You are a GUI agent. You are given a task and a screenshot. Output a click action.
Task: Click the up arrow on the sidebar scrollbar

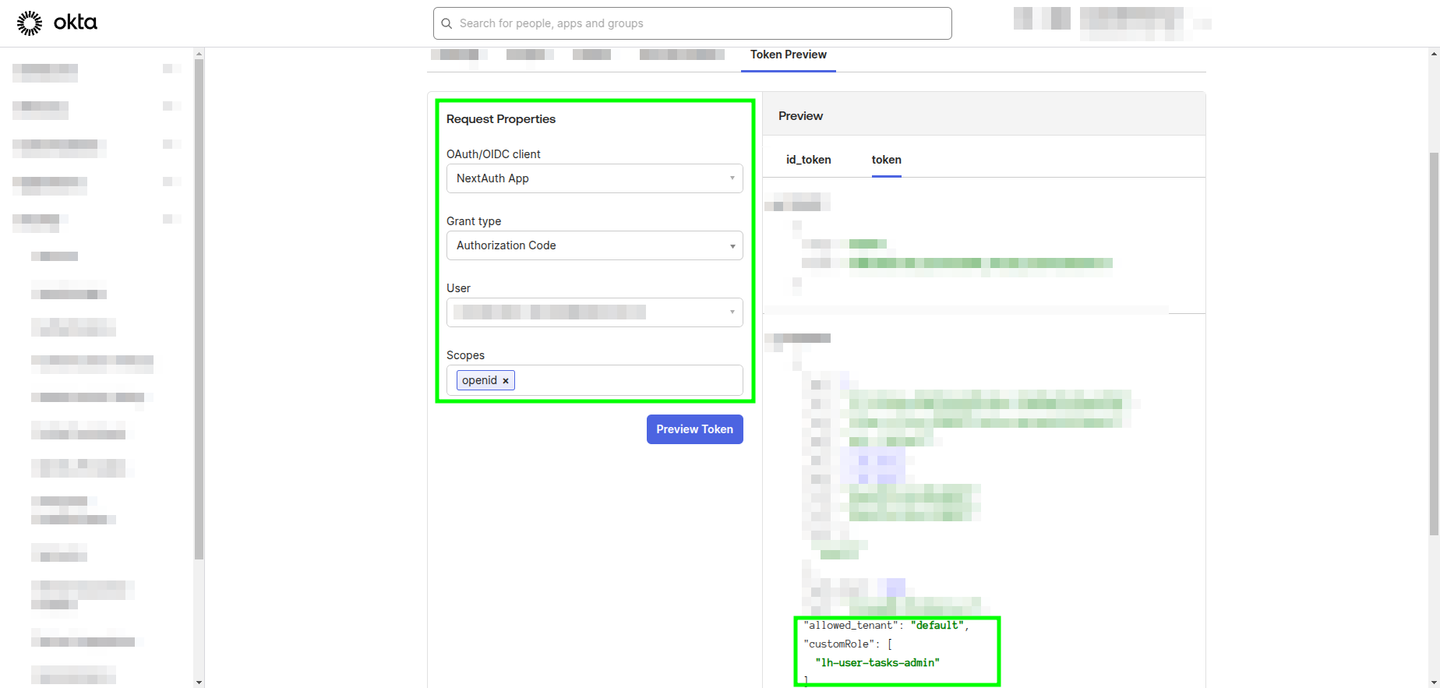198,54
